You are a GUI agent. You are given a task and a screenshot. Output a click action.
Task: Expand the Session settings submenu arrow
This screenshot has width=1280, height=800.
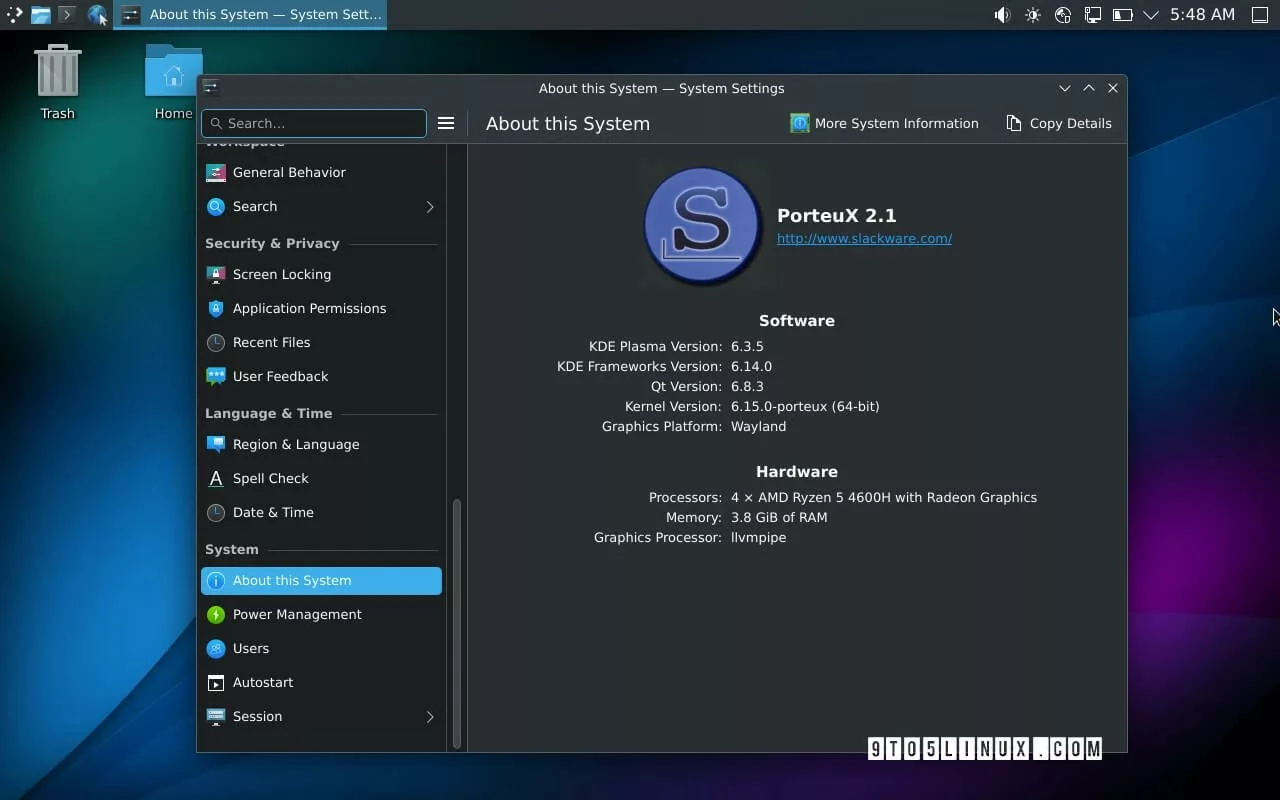click(x=430, y=717)
